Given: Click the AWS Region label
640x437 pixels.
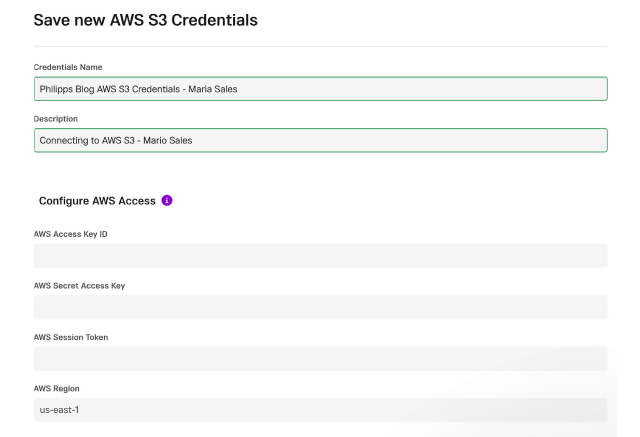Looking at the screenshot, I should pos(56,388).
